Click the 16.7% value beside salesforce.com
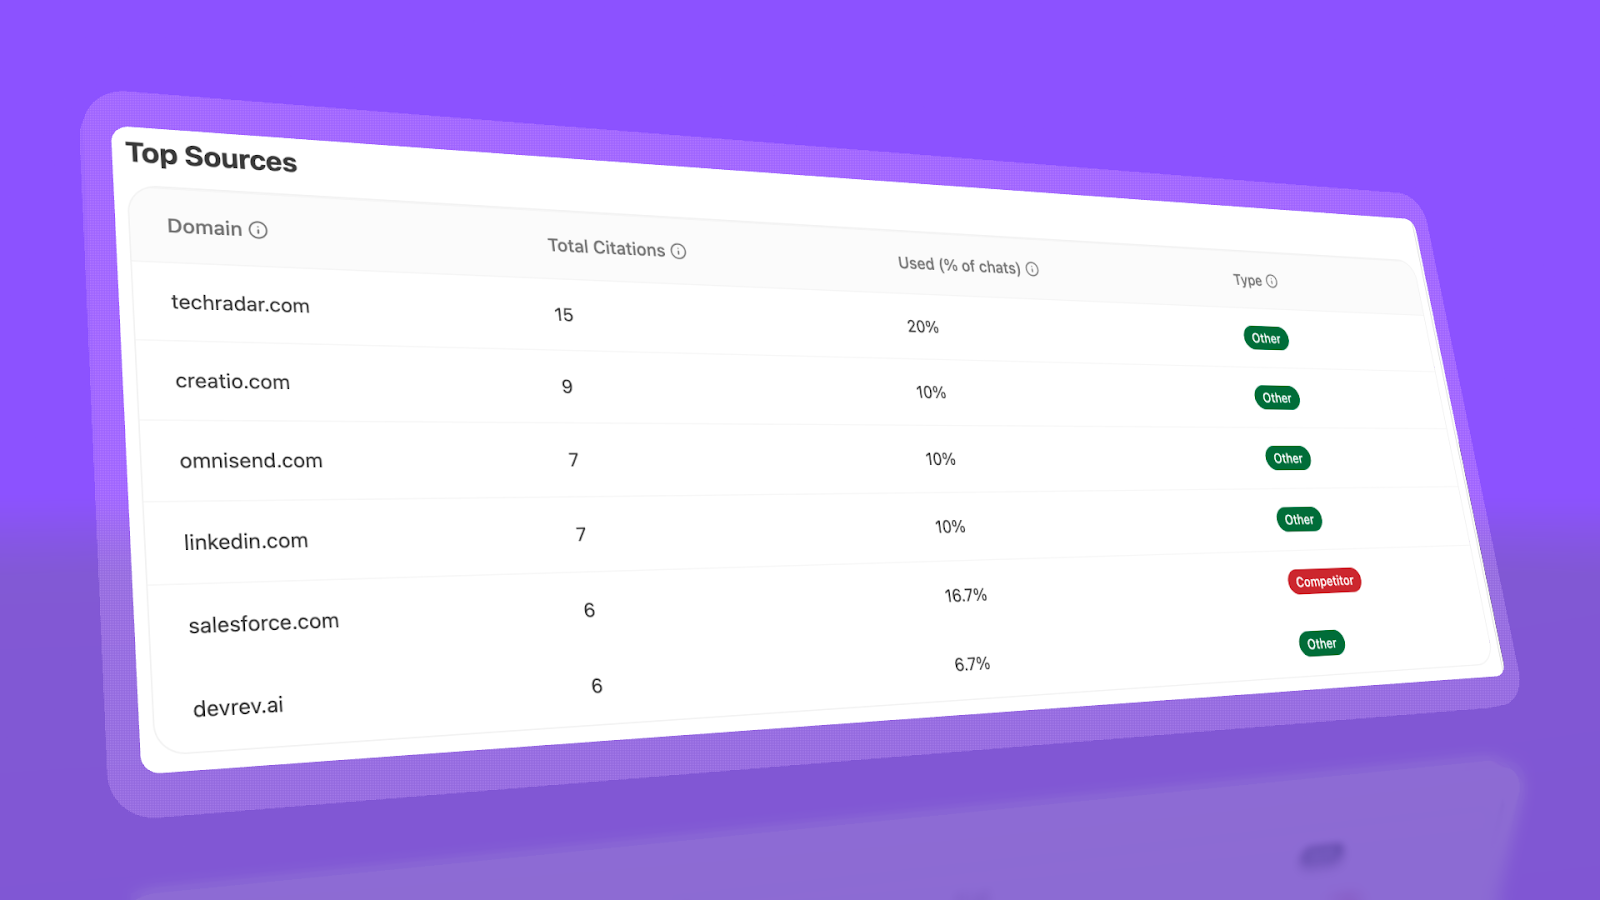Screen dimensions: 1600x900 966,594
